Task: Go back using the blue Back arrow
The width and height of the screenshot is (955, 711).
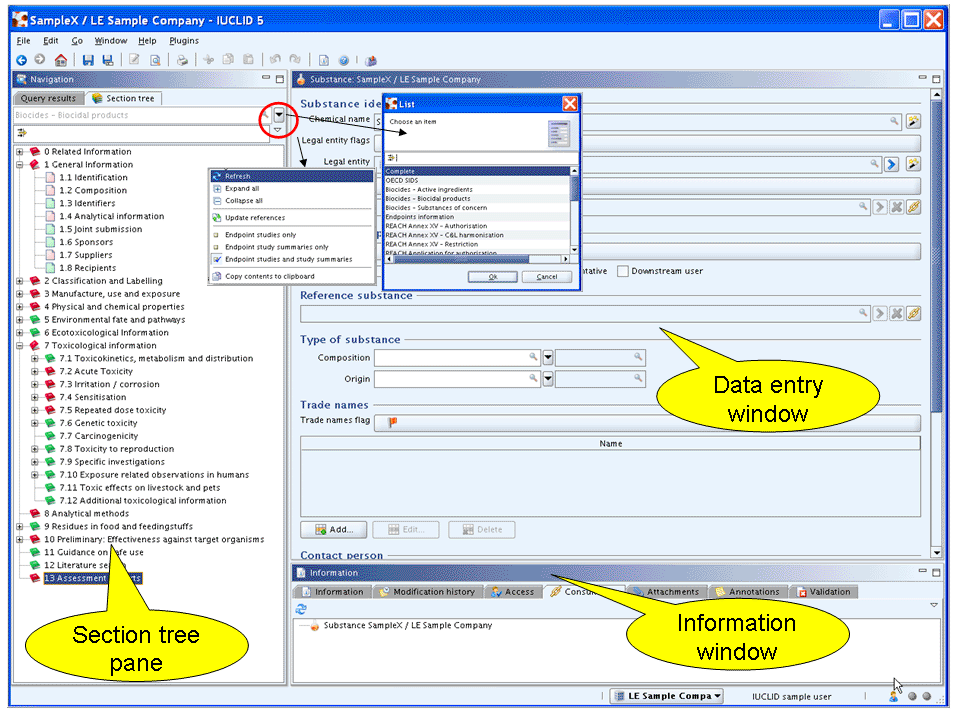Action: click(x=21, y=60)
